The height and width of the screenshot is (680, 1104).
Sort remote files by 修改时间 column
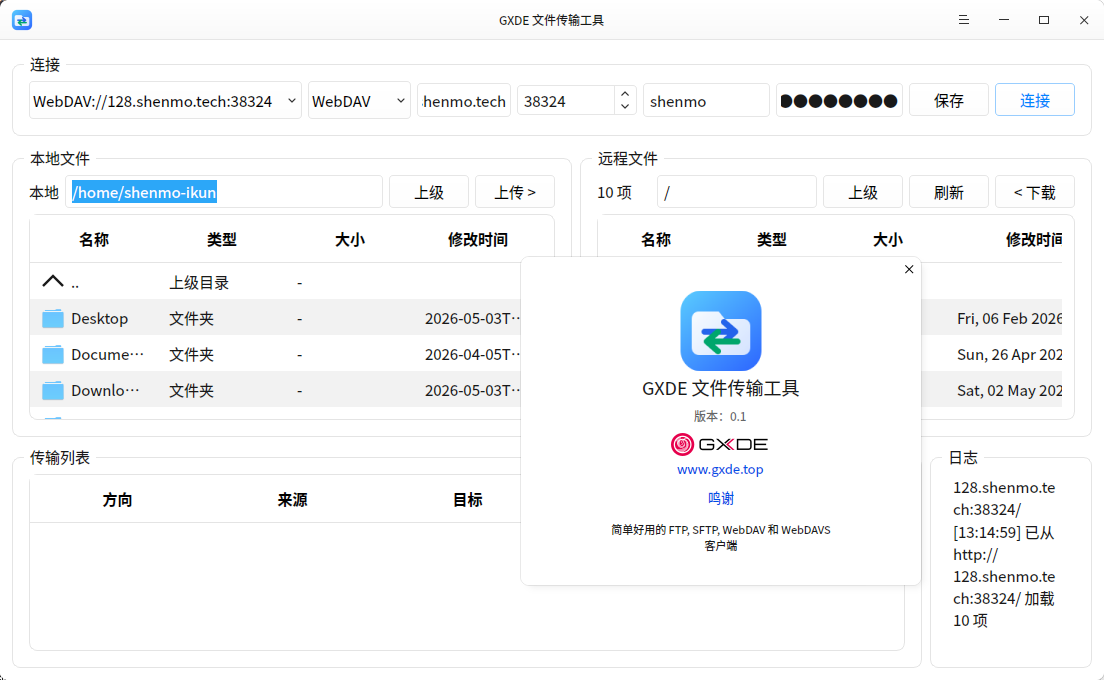[x=1034, y=239]
